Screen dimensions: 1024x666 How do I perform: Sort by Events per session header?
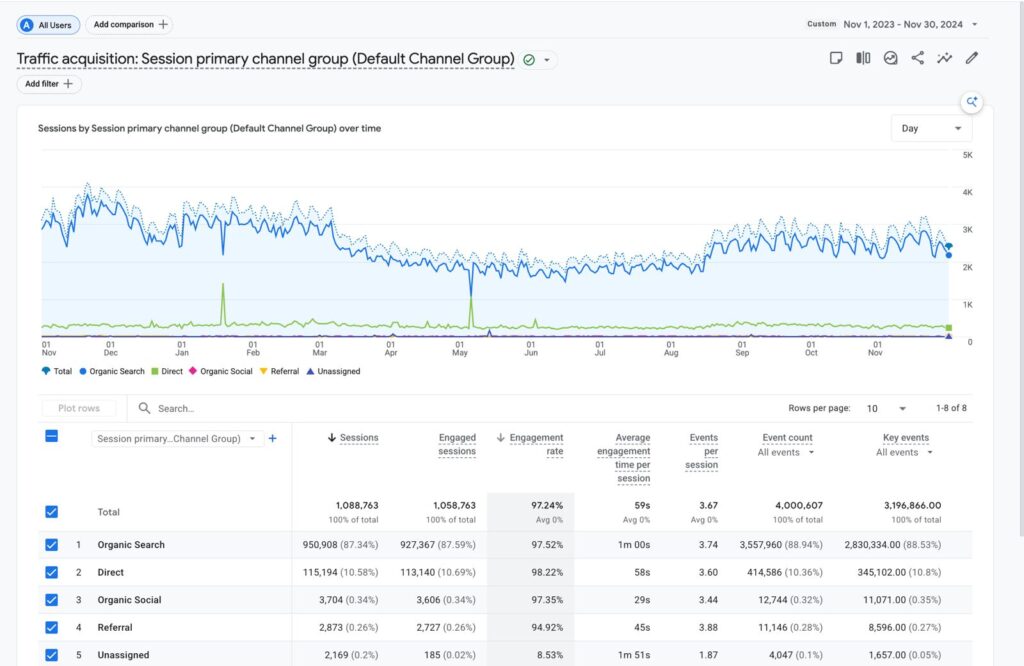702,451
